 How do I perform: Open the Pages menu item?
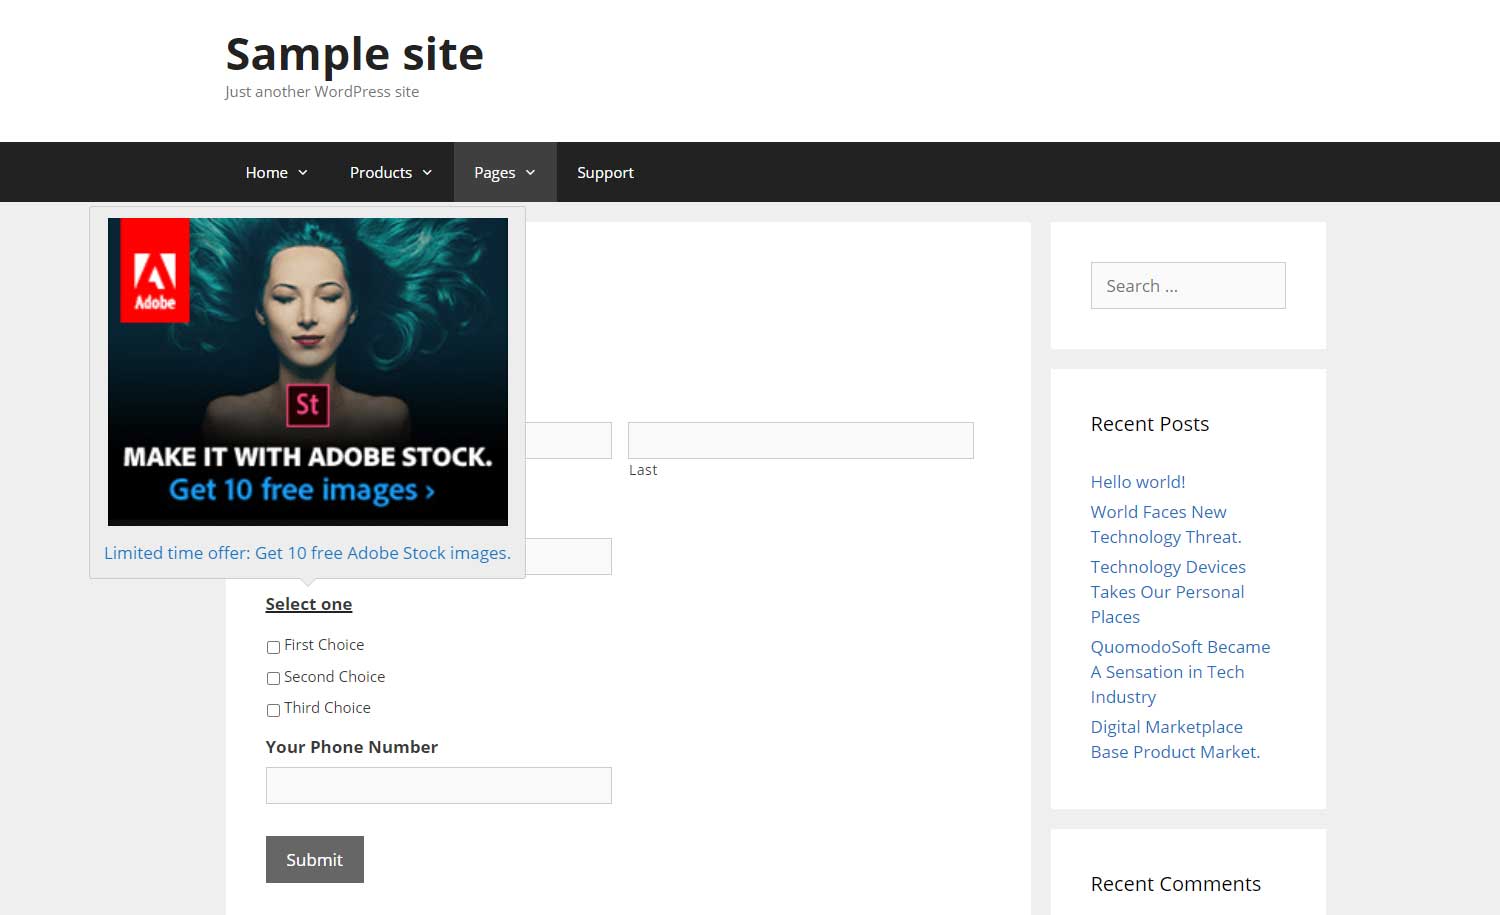point(505,172)
